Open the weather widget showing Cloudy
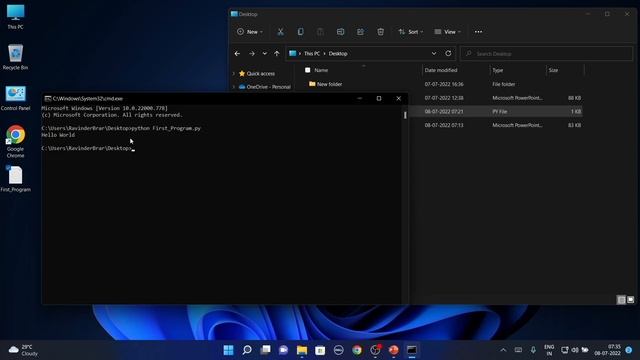640x360 pixels. click(23, 350)
